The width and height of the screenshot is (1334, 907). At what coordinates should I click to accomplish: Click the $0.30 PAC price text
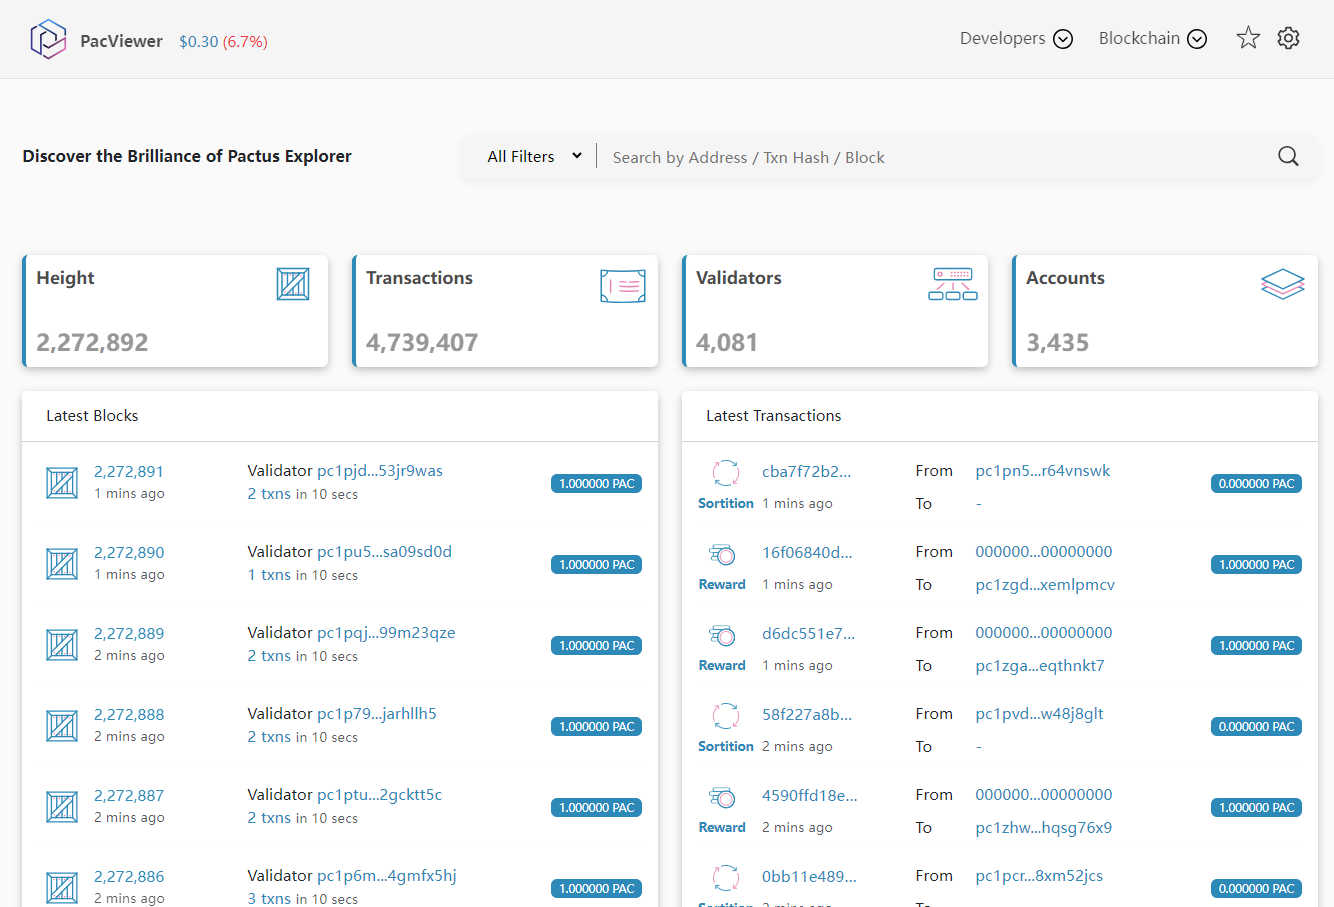(199, 41)
